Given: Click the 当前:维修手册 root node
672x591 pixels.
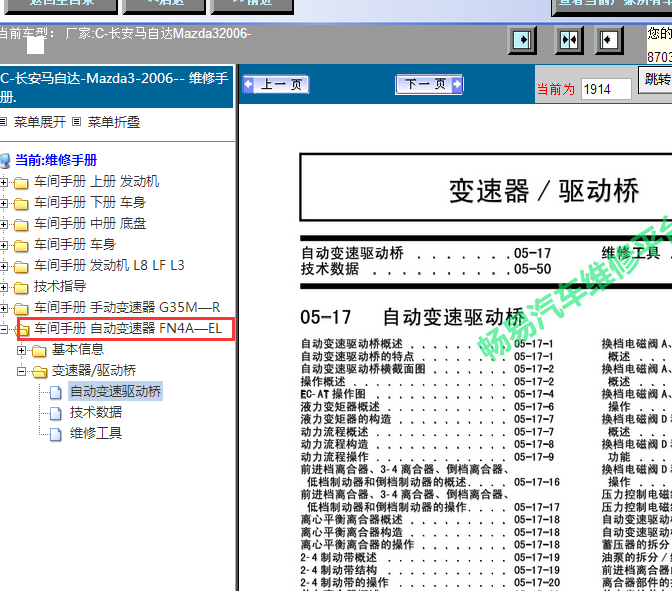Looking at the screenshot, I should point(56,160).
